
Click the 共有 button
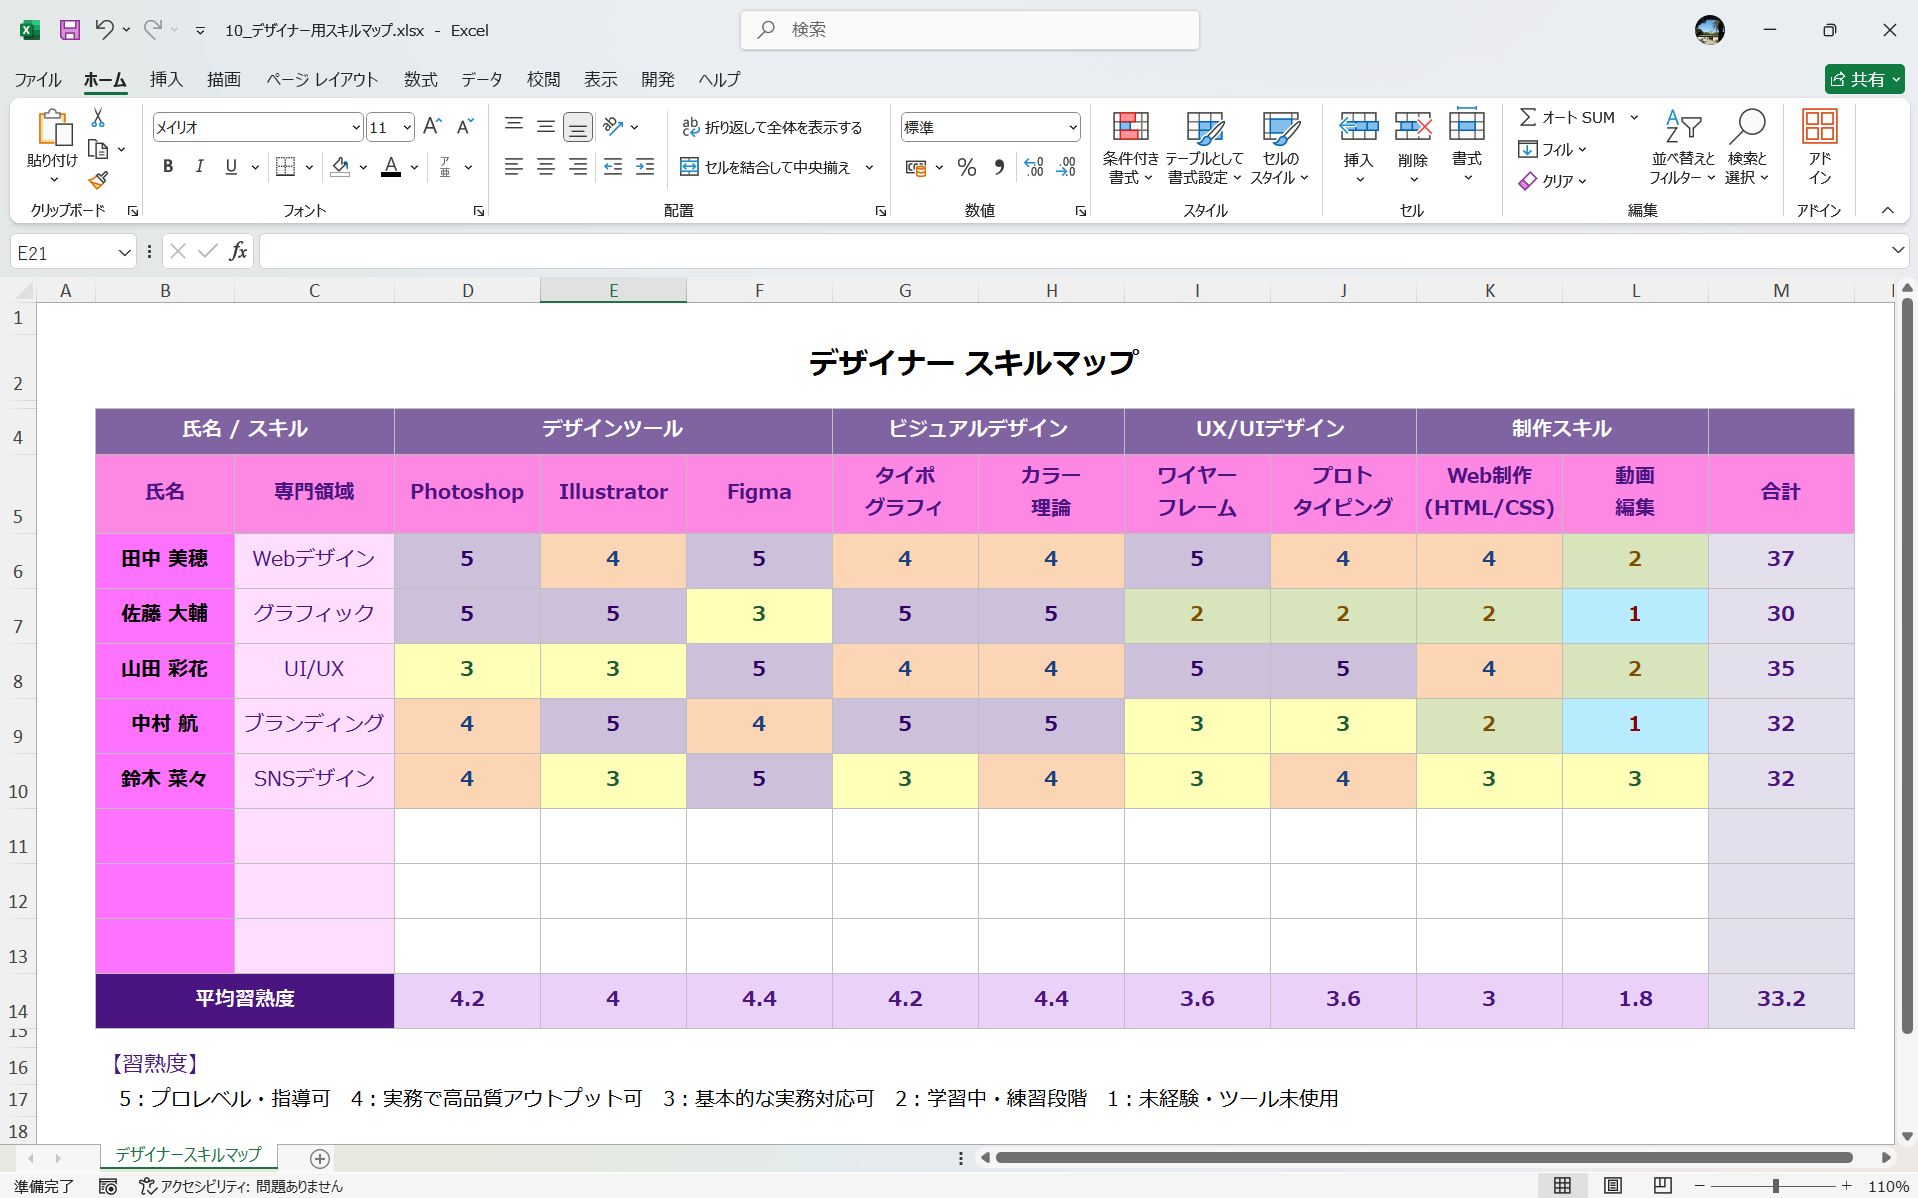point(1864,79)
